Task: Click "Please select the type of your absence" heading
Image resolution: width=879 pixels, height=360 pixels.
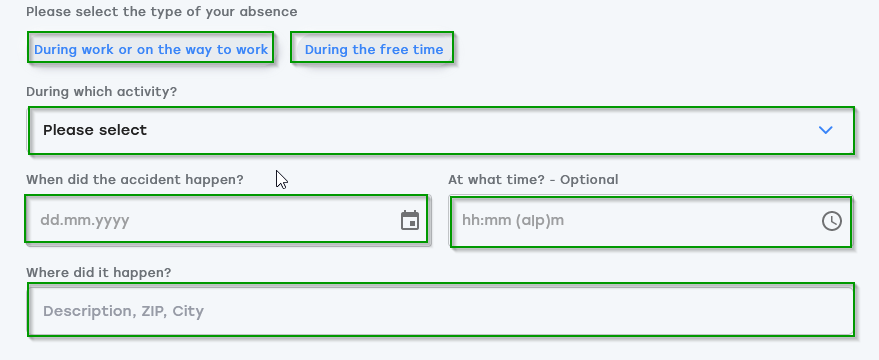Action: point(162,12)
